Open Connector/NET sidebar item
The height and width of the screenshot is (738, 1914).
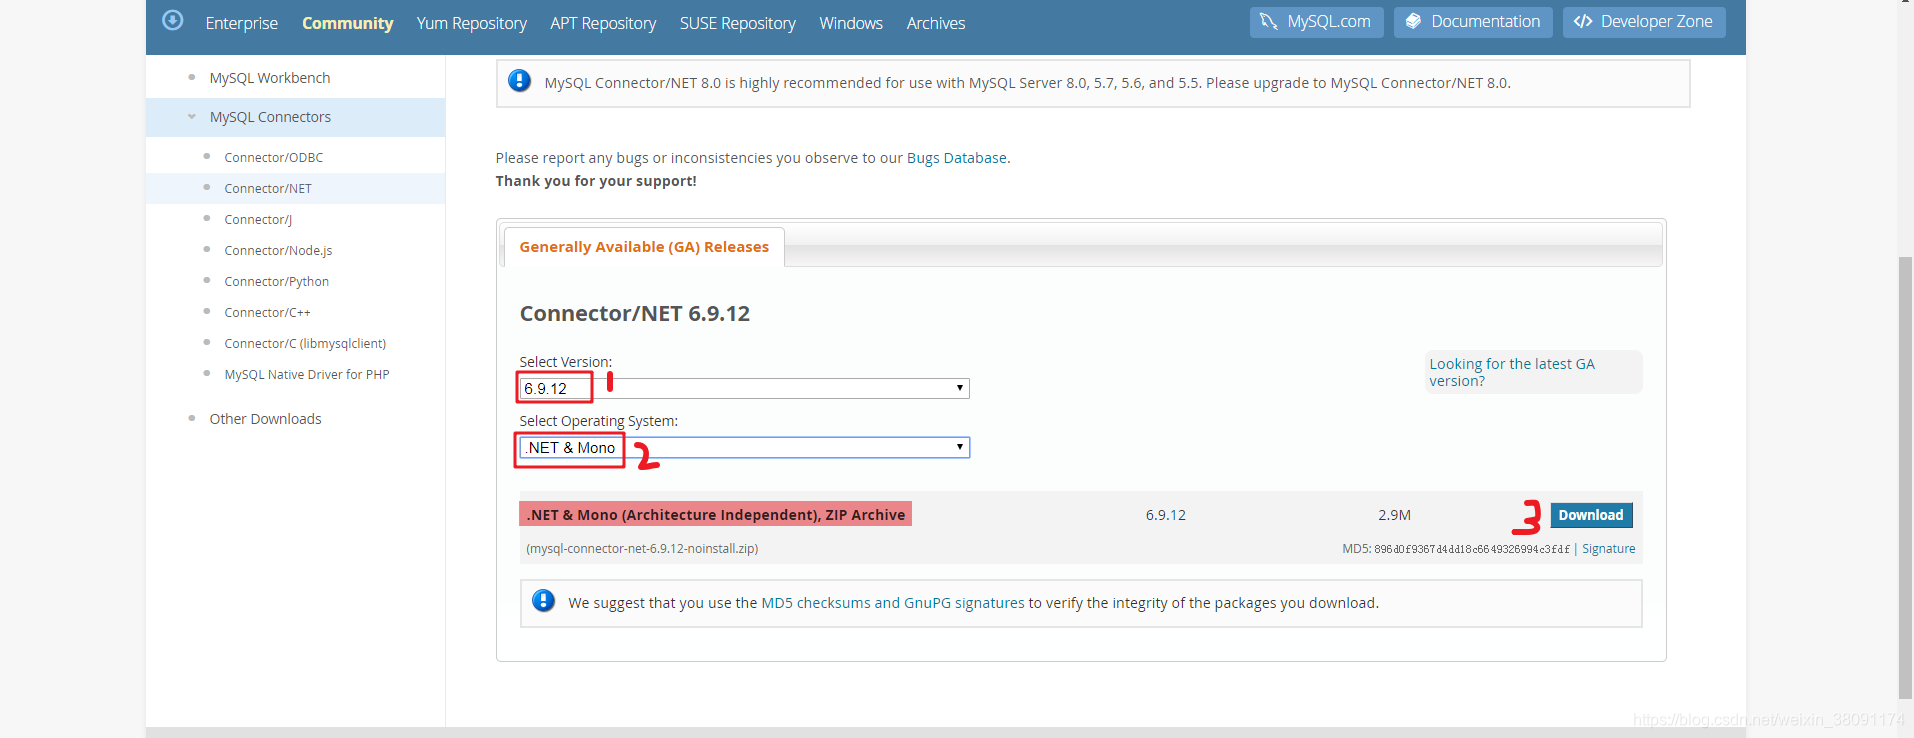pyautogui.click(x=268, y=188)
